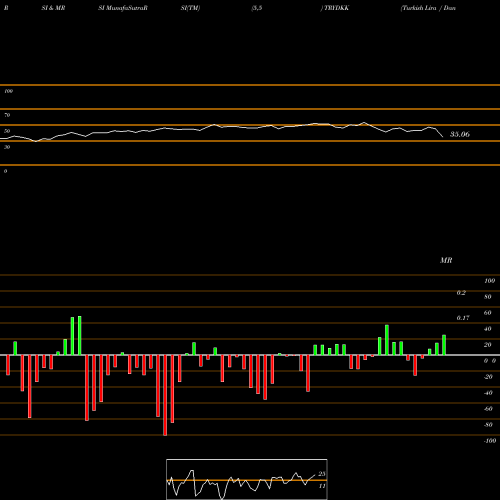Click the 80 label on MR right axis

[488, 297]
